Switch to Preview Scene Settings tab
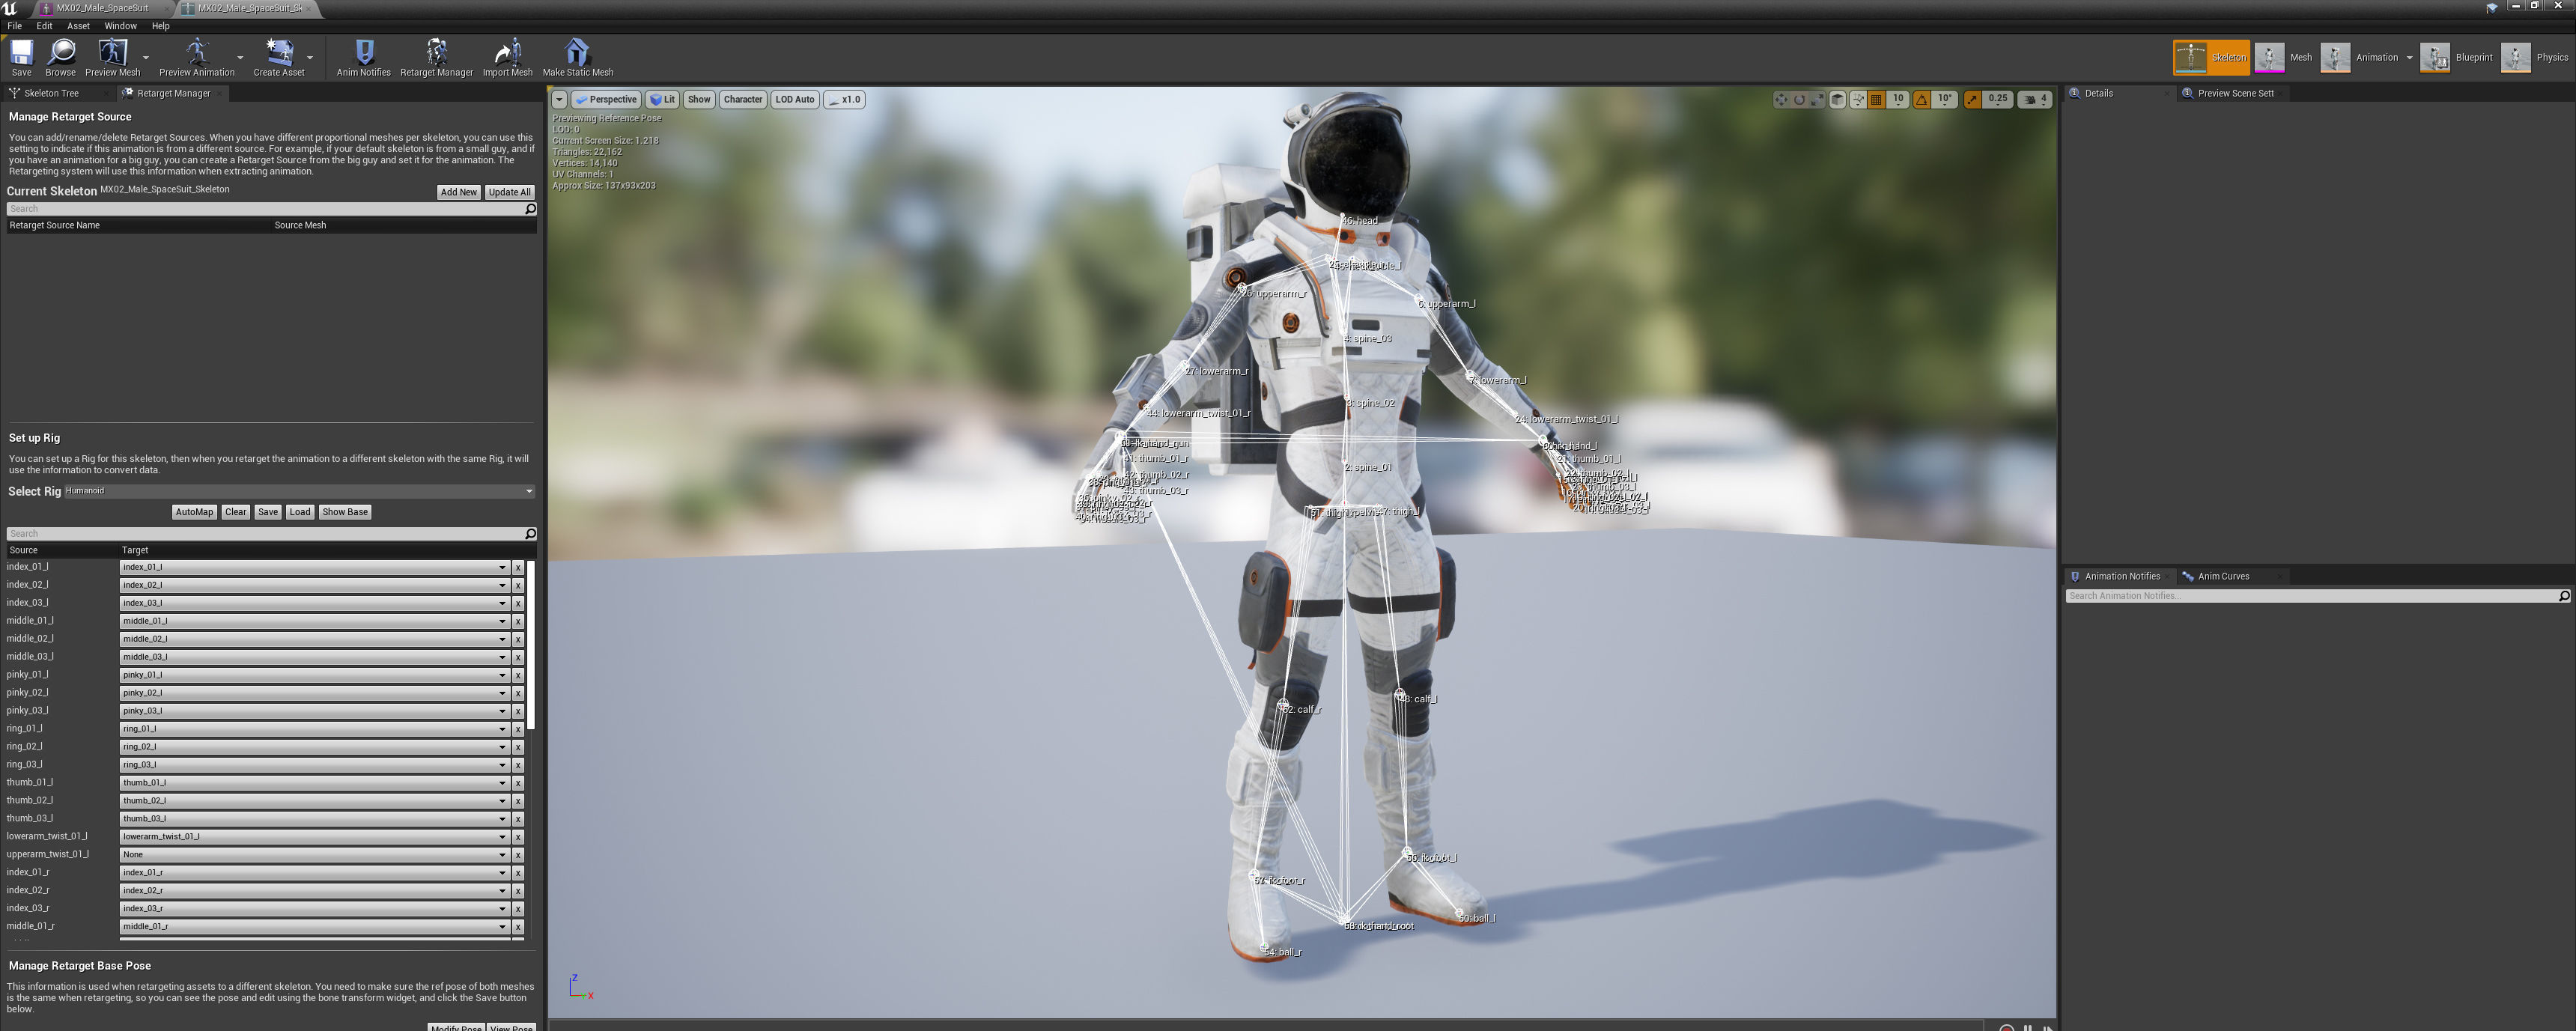This screenshot has width=2576, height=1031. (2235, 93)
